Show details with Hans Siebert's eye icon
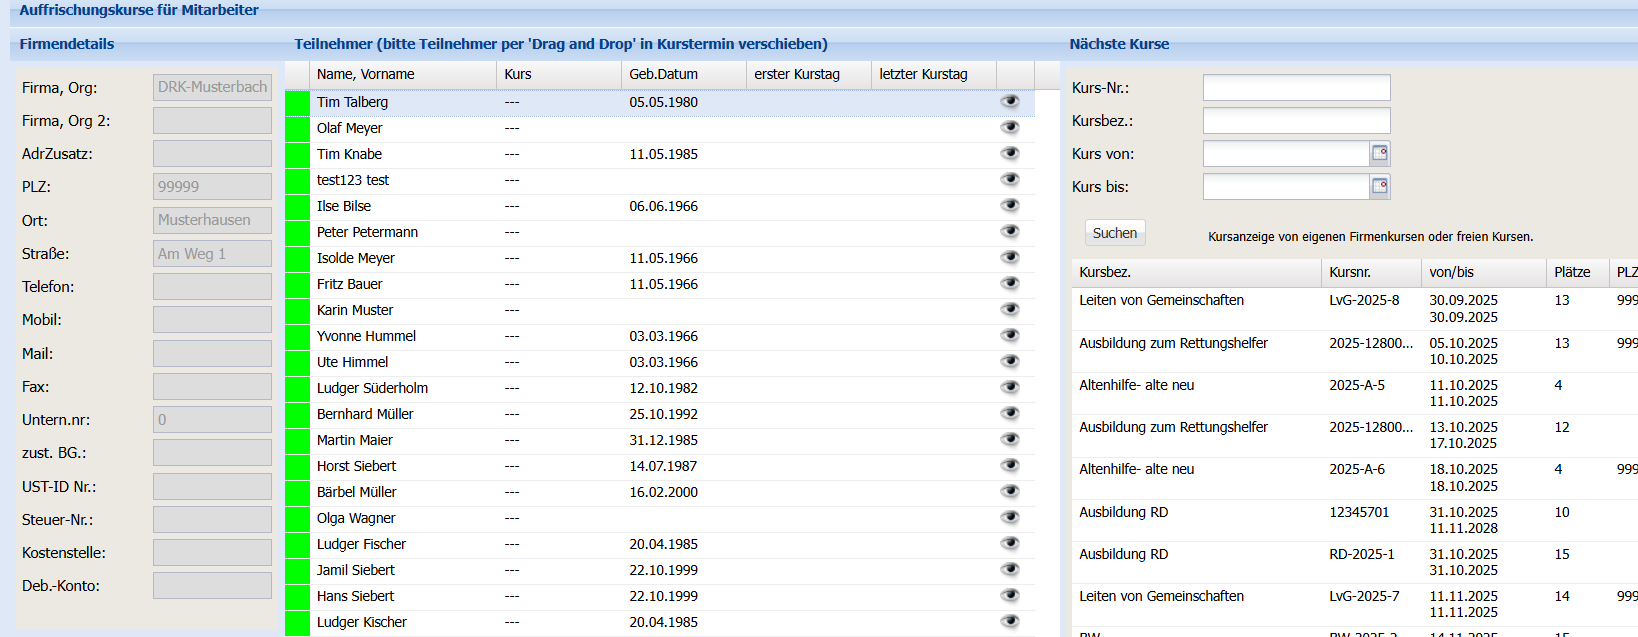The height and width of the screenshot is (637, 1638). point(1010,595)
